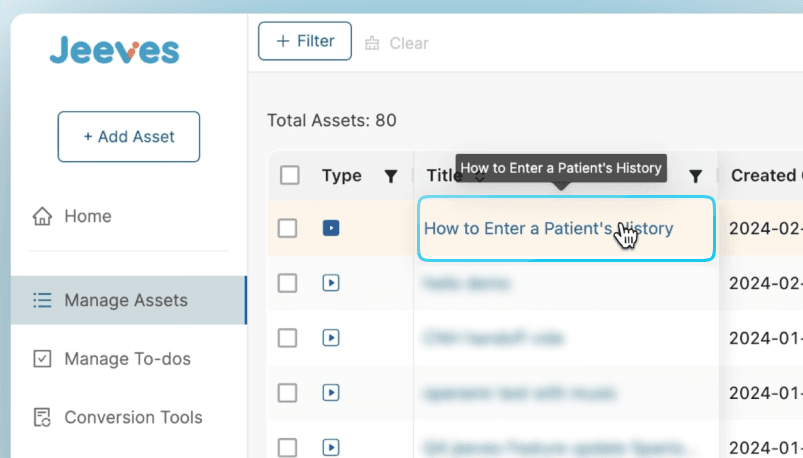The width and height of the screenshot is (803, 458).
Task: Open the Title column filter funnel
Action: 695,176
